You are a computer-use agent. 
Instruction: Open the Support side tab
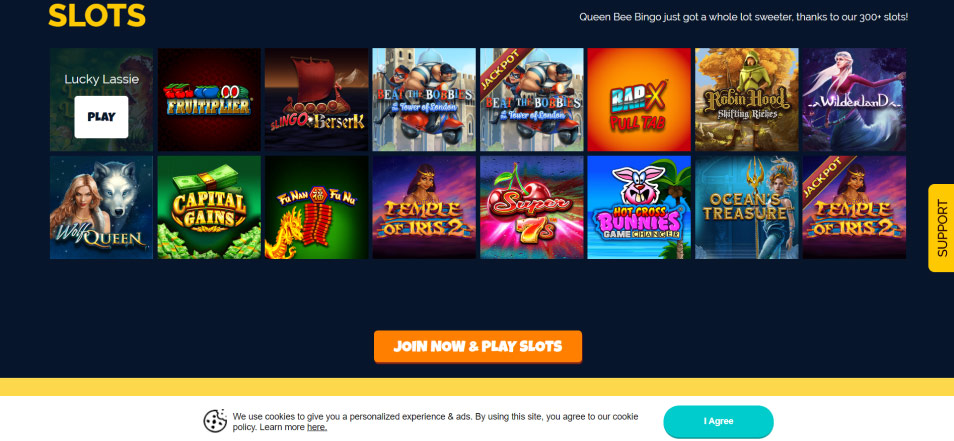pos(941,228)
